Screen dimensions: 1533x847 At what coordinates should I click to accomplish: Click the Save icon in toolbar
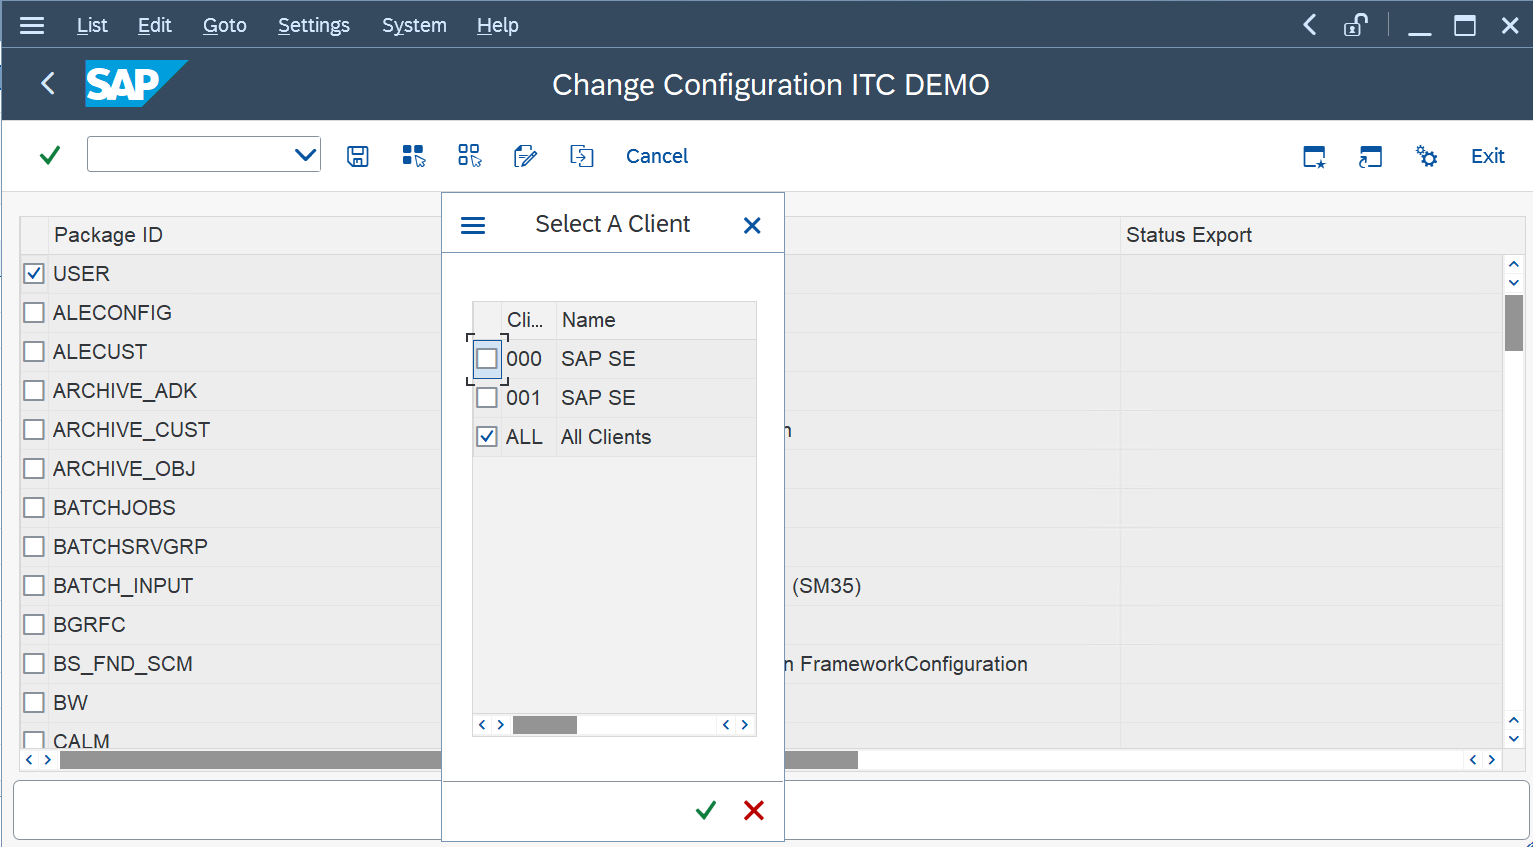[x=358, y=156]
